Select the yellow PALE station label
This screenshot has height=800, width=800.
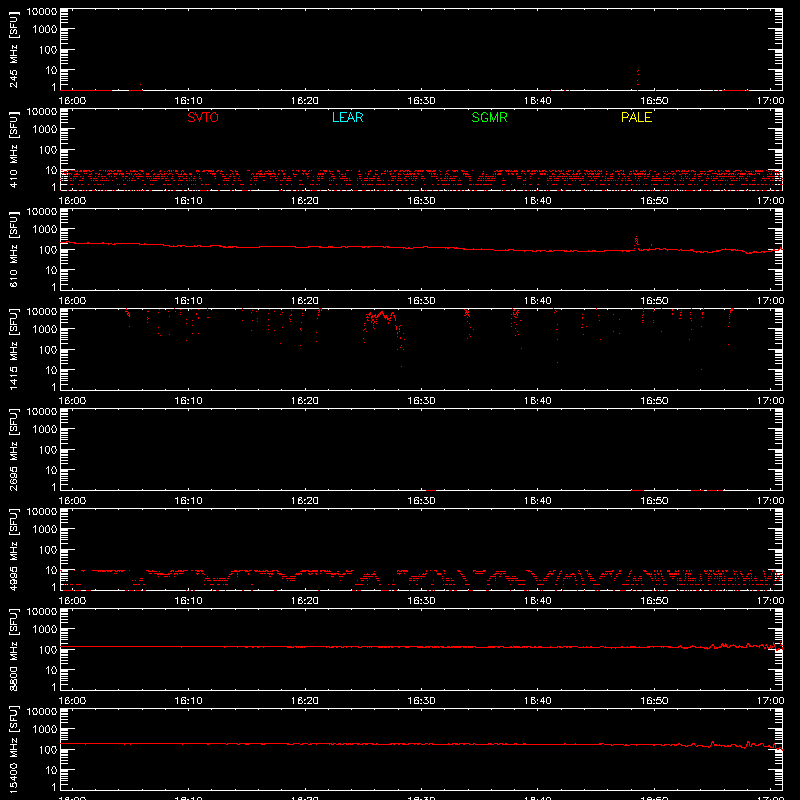click(x=636, y=117)
